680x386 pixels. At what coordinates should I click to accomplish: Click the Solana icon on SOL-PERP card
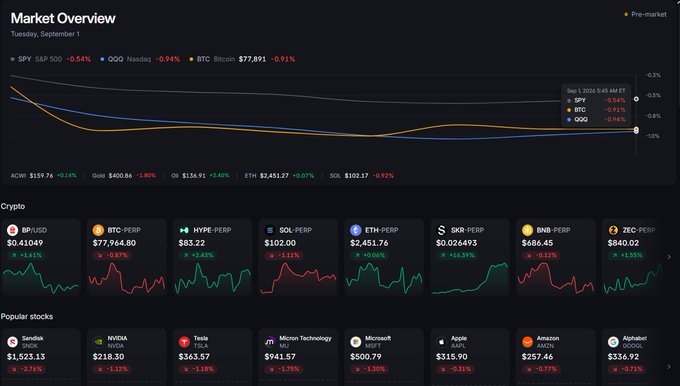(x=270, y=230)
